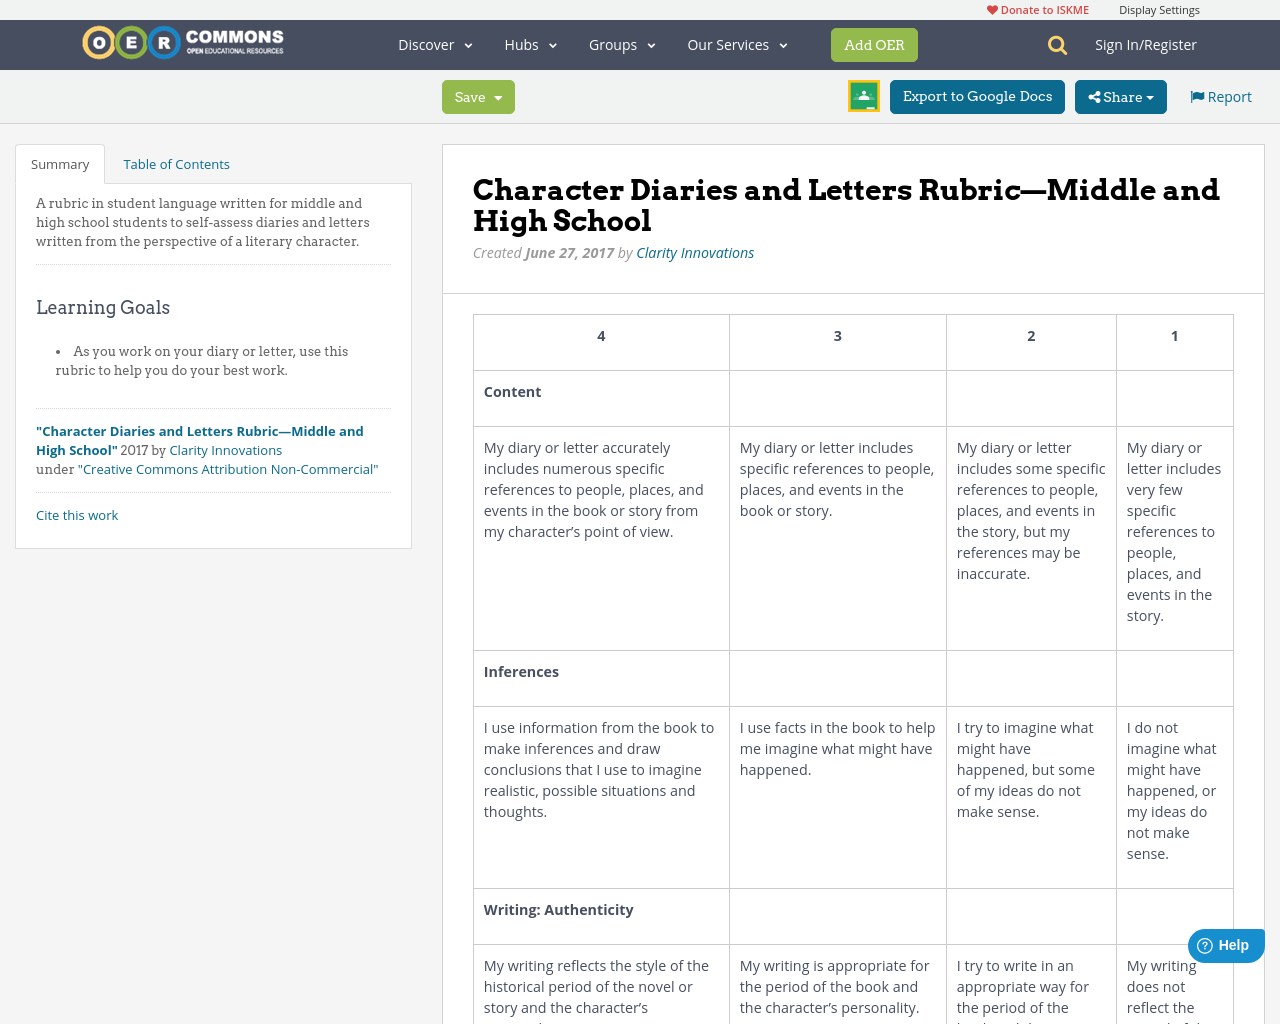Click the Add OER button
The height and width of the screenshot is (1024, 1280).
874,44
